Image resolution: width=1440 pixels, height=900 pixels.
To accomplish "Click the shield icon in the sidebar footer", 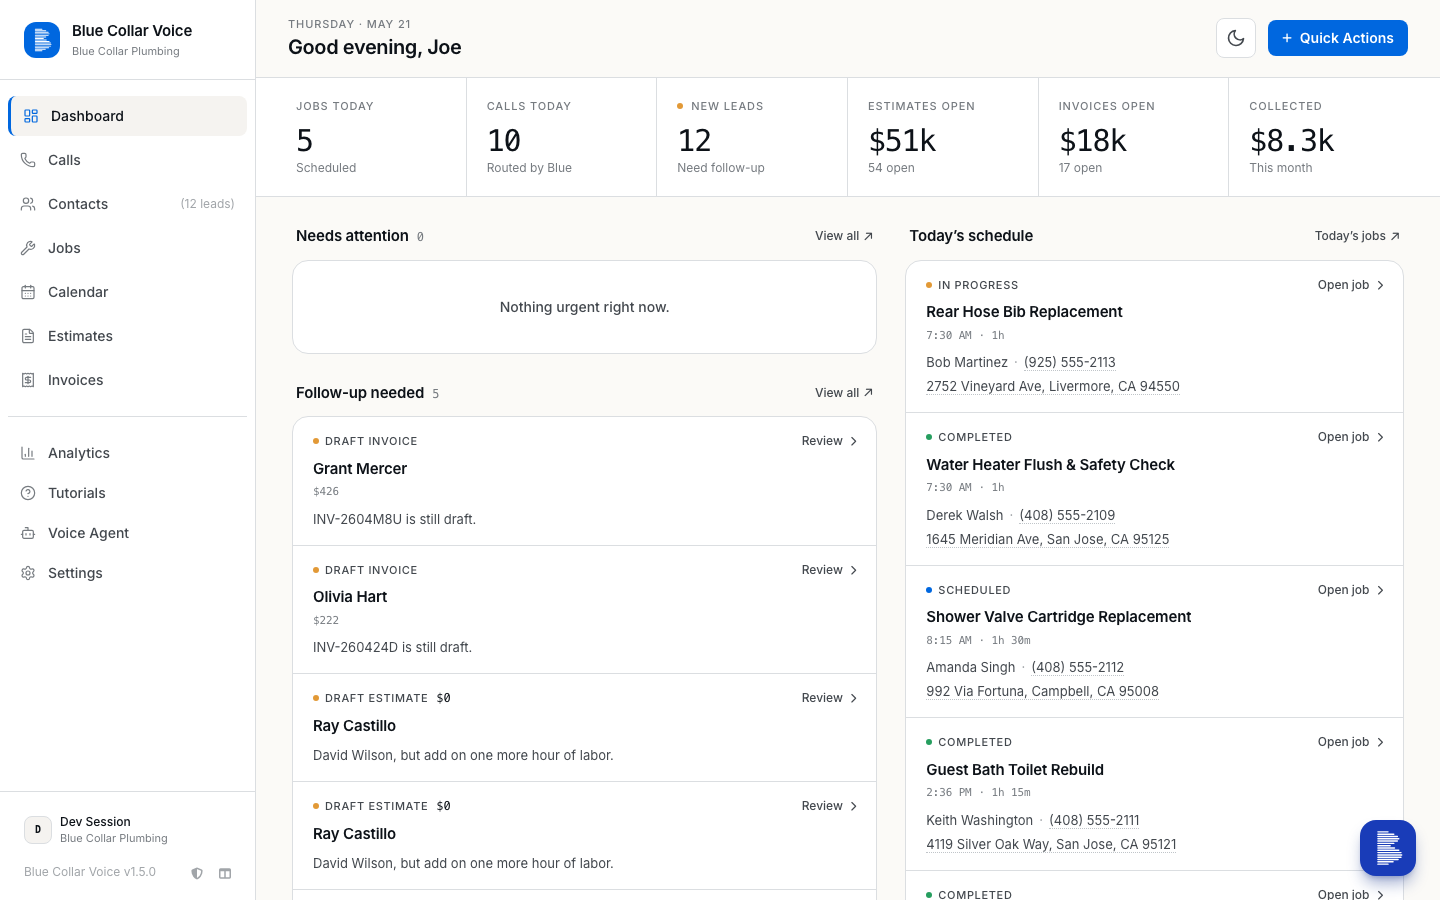I will click(x=197, y=873).
